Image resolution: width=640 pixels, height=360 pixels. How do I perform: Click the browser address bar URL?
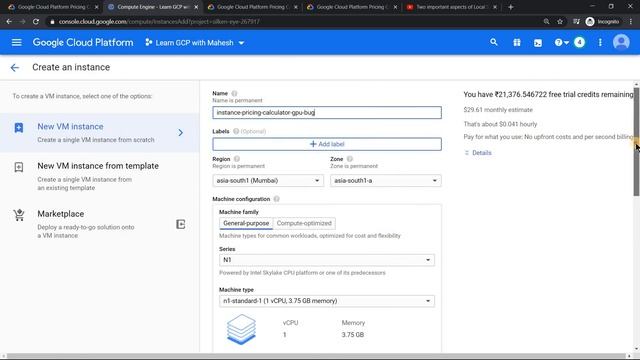(159, 22)
